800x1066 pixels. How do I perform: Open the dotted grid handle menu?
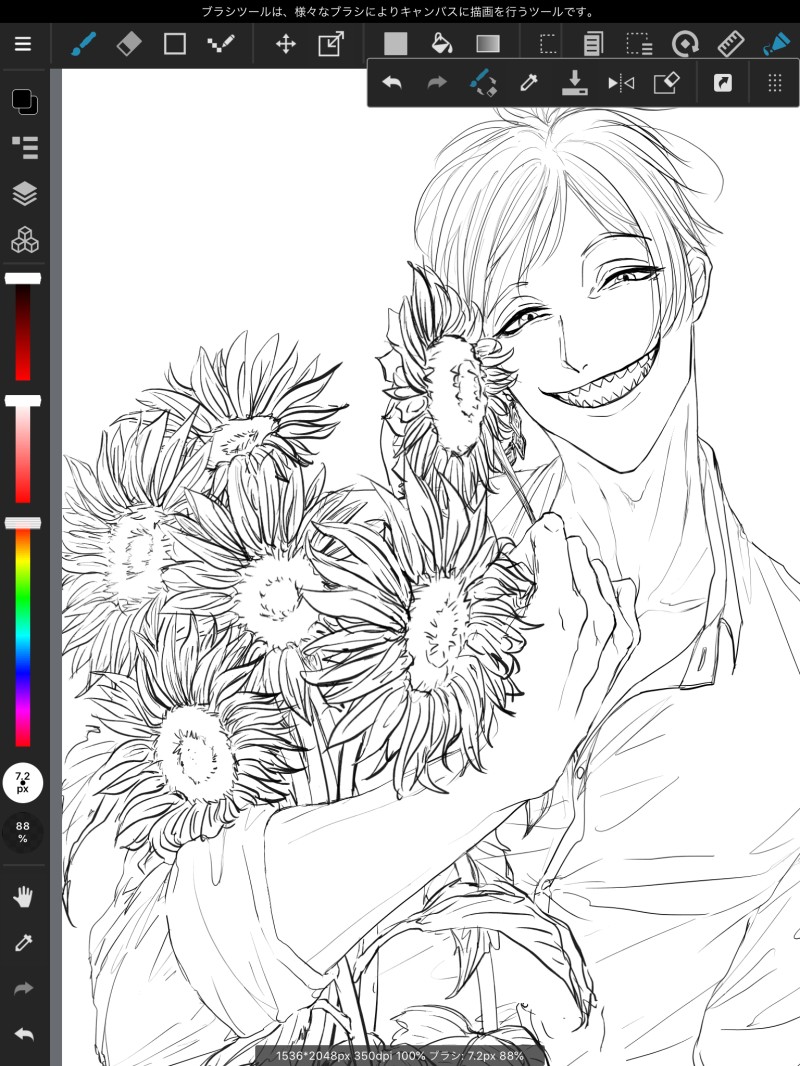point(774,83)
